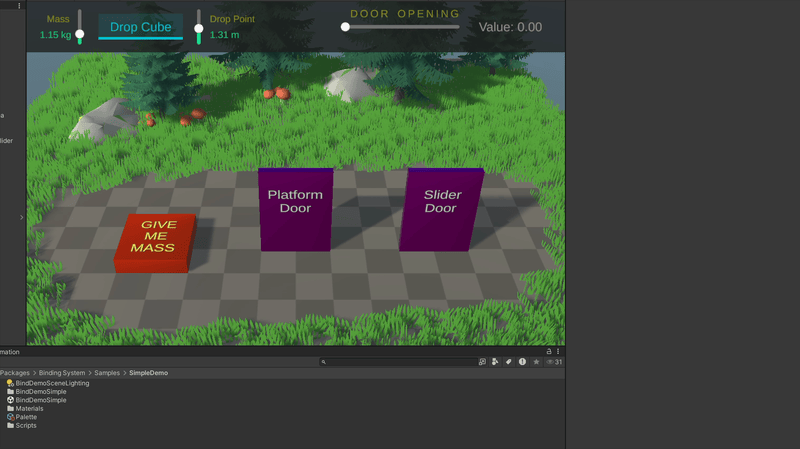The image size is (800, 449).
Task: Select the Packages breadcrumb
Action: pyautogui.click(x=14, y=373)
